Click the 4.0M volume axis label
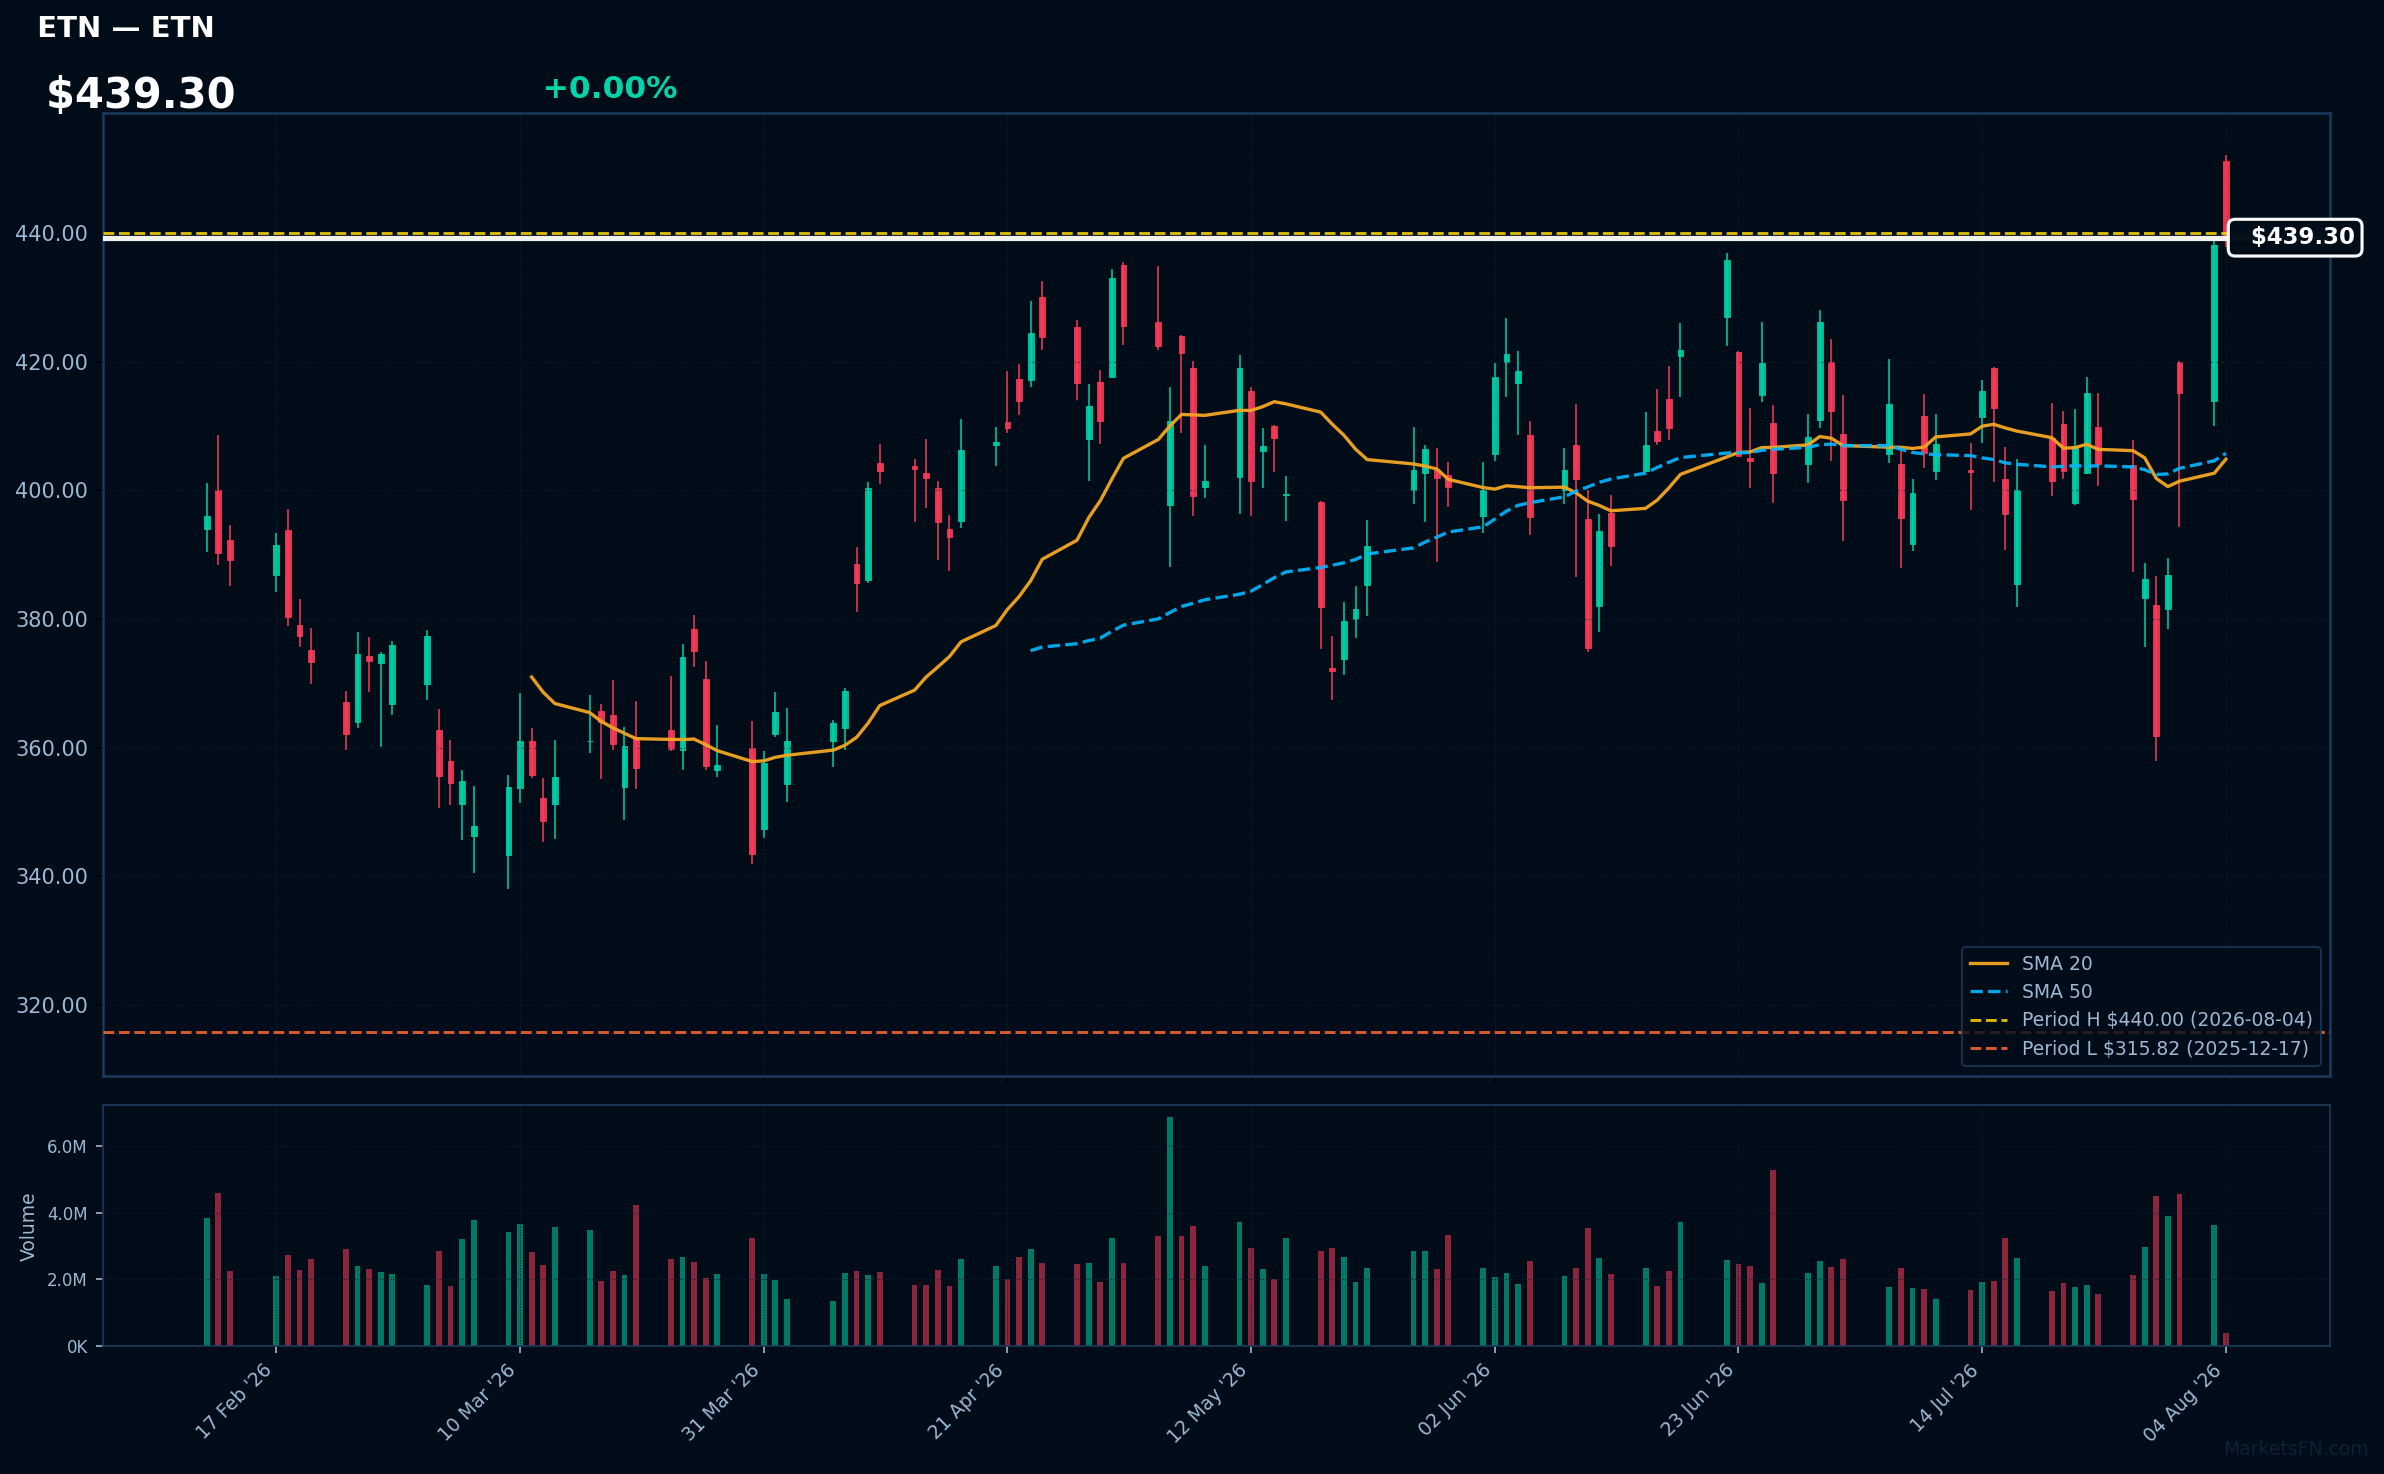The height and width of the screenshot is (1474, 2384). click(x=67, y=1214)
